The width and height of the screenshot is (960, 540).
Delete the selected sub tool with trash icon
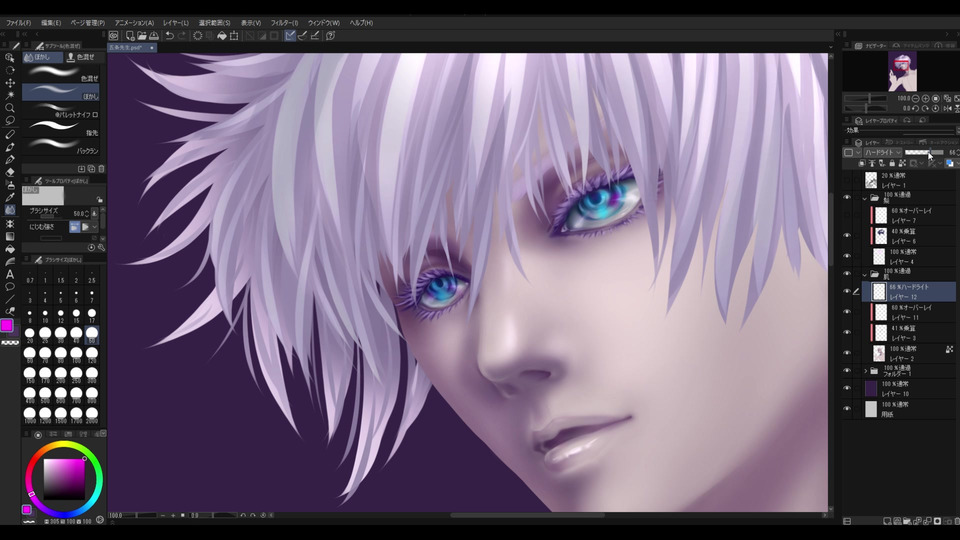tap(102, 168)
